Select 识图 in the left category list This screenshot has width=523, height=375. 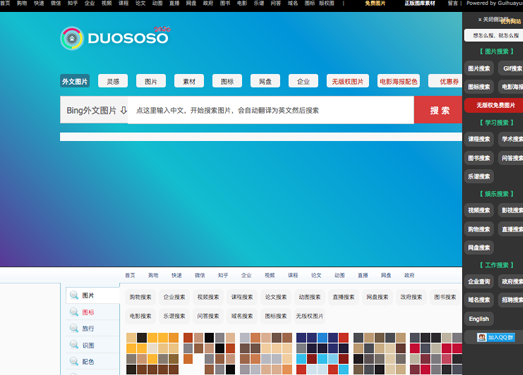click(x=88, y=345)
